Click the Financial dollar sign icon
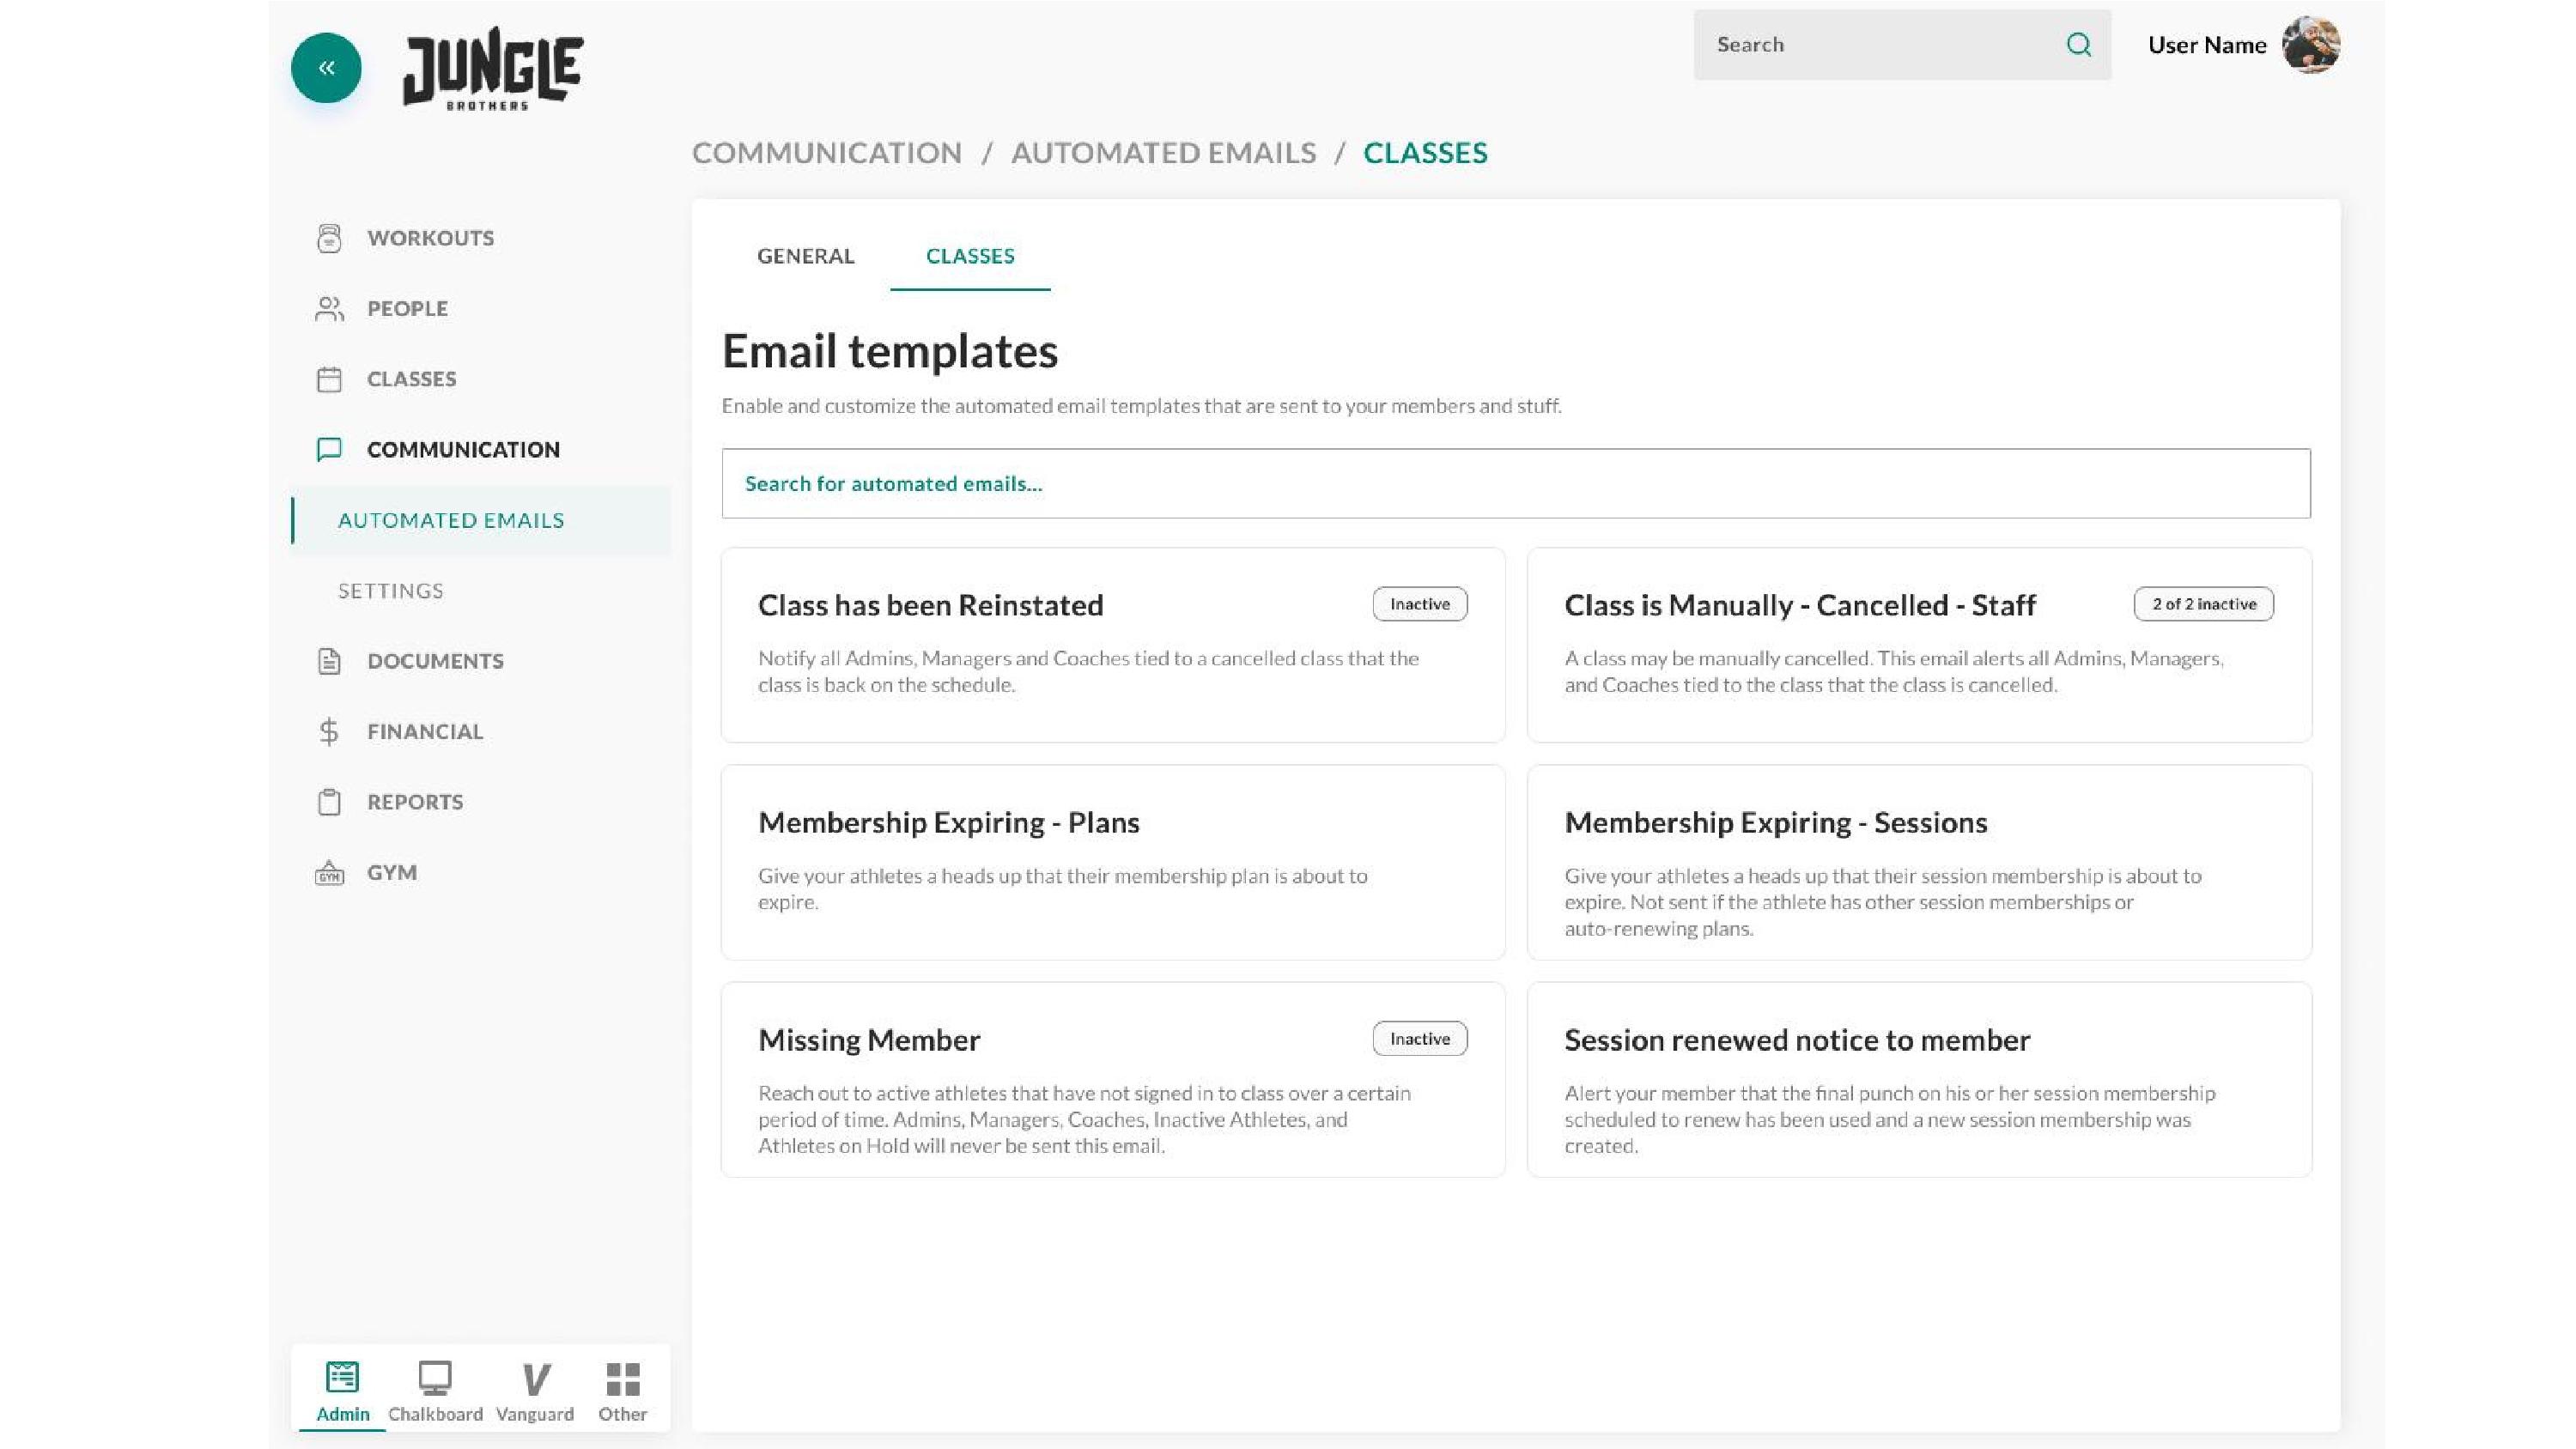Screen dimensions: 2576x1449 [x=329, y=732]
